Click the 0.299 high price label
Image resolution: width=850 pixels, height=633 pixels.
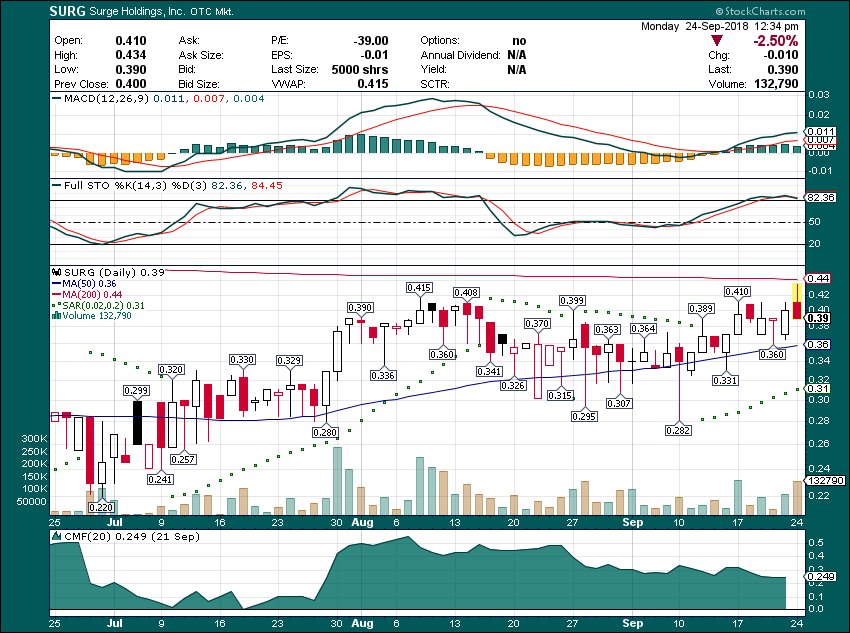[x=136, y=391]
